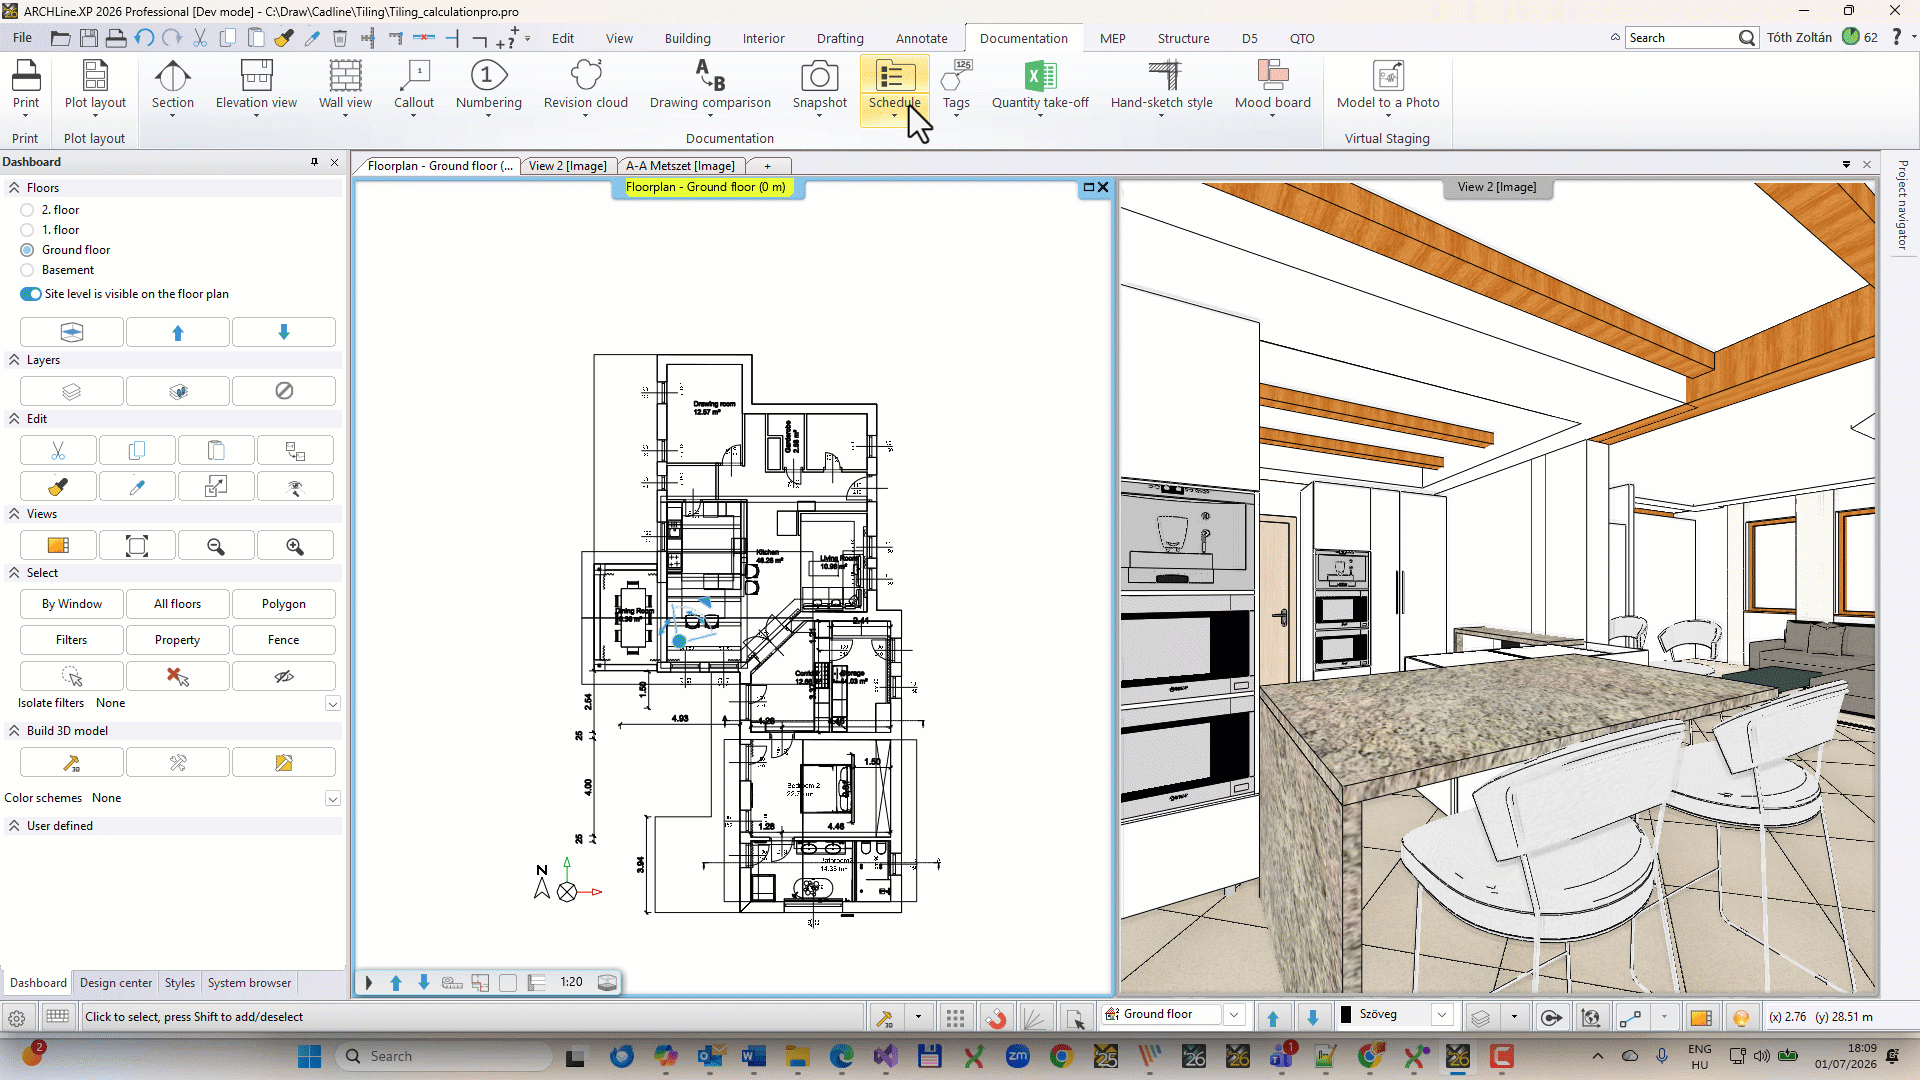Collapse the Build 3D model section
Viewport: 1920px width, 1080px height.
click(x=14, y=731)
